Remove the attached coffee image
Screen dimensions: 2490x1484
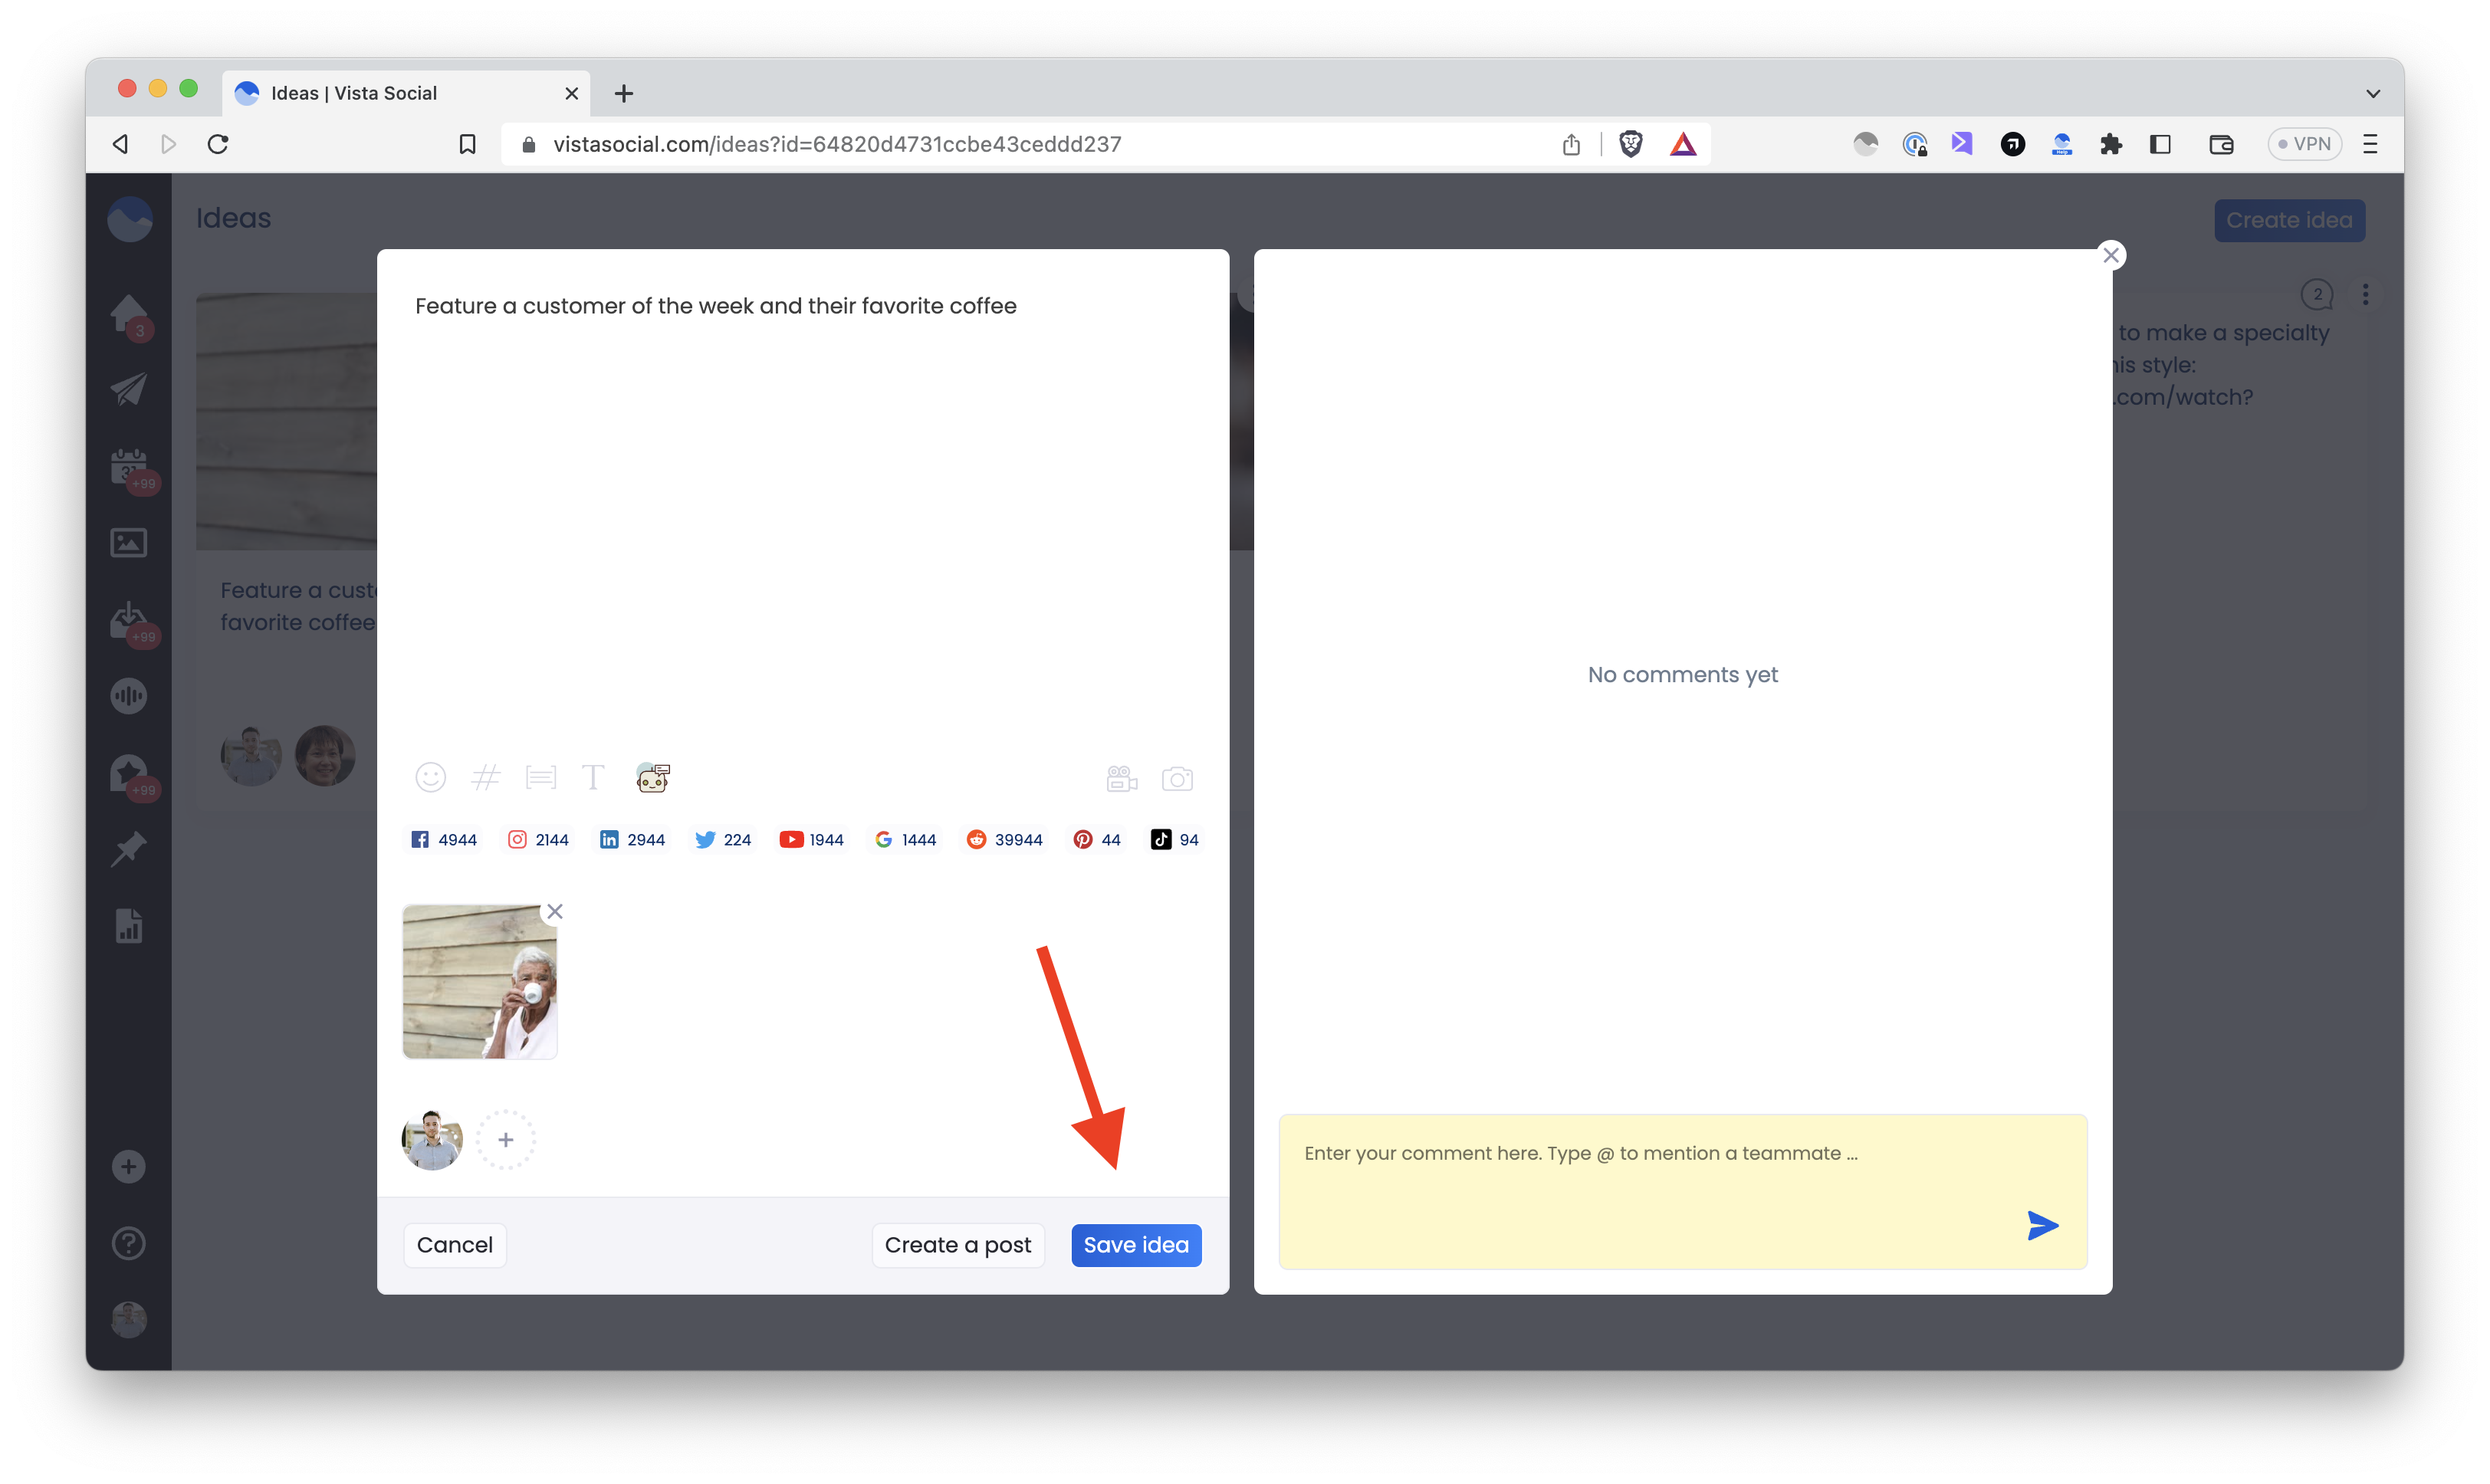555,911
